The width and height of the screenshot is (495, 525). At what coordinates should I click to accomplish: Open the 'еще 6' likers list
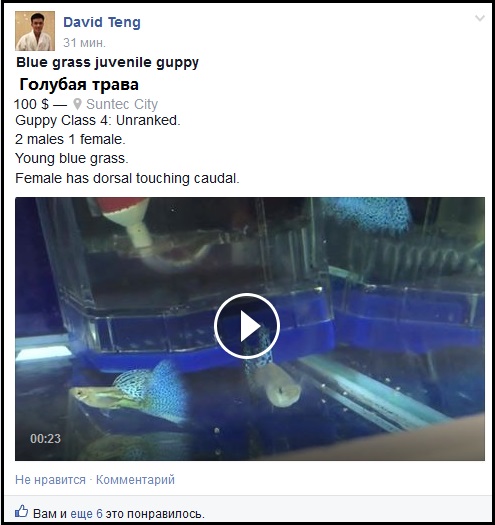click(x=86, y=514)
